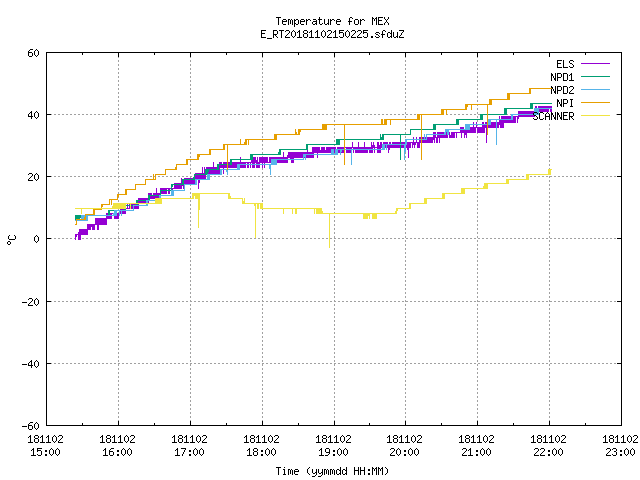This screenshot has width=640, height=480.
Task: Click the NPI legend label
Action: pyautogui.click(x=565, y=103)
